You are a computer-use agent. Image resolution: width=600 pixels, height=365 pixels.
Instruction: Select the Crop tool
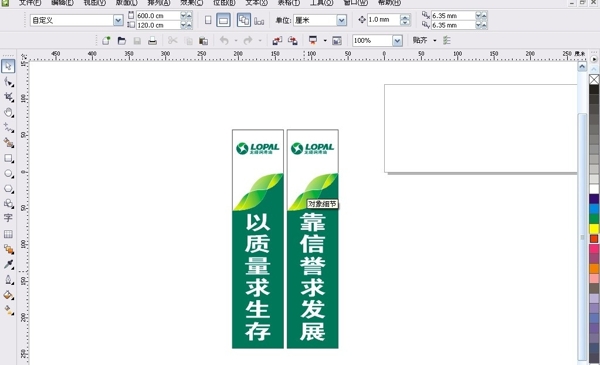pyautogui.click(x=8, y=97)
